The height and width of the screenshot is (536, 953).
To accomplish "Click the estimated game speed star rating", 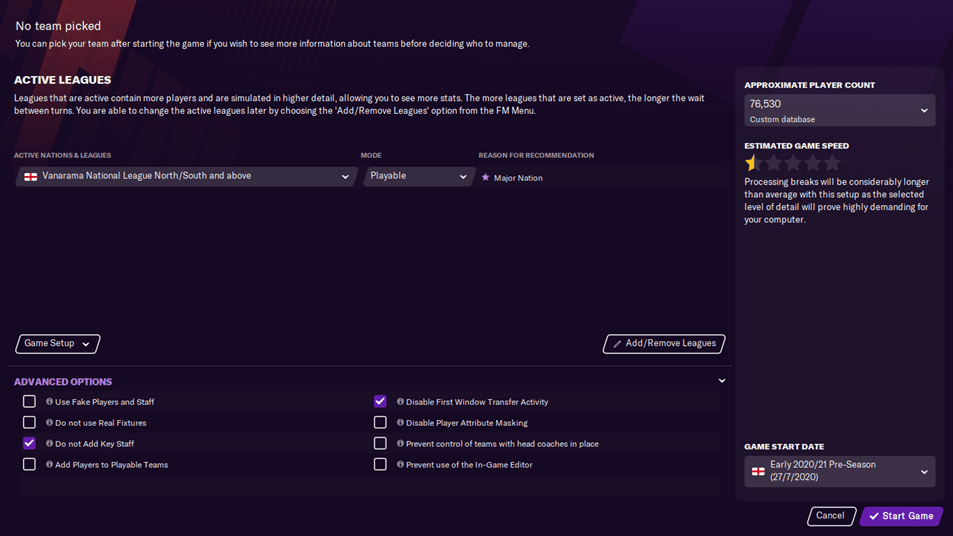I will click(792, 163).
